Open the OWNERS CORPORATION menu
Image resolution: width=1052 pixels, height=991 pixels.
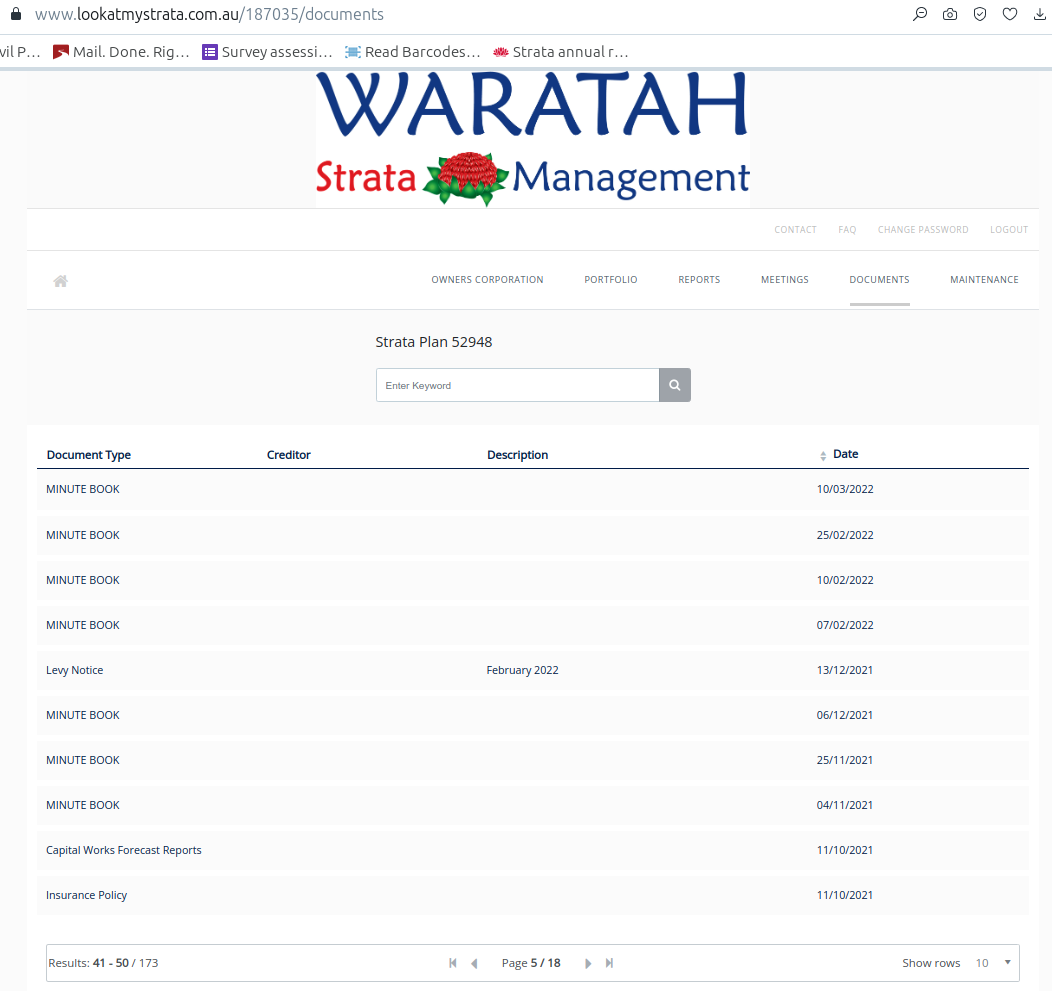pyautogui.click(x=487, y=280)
